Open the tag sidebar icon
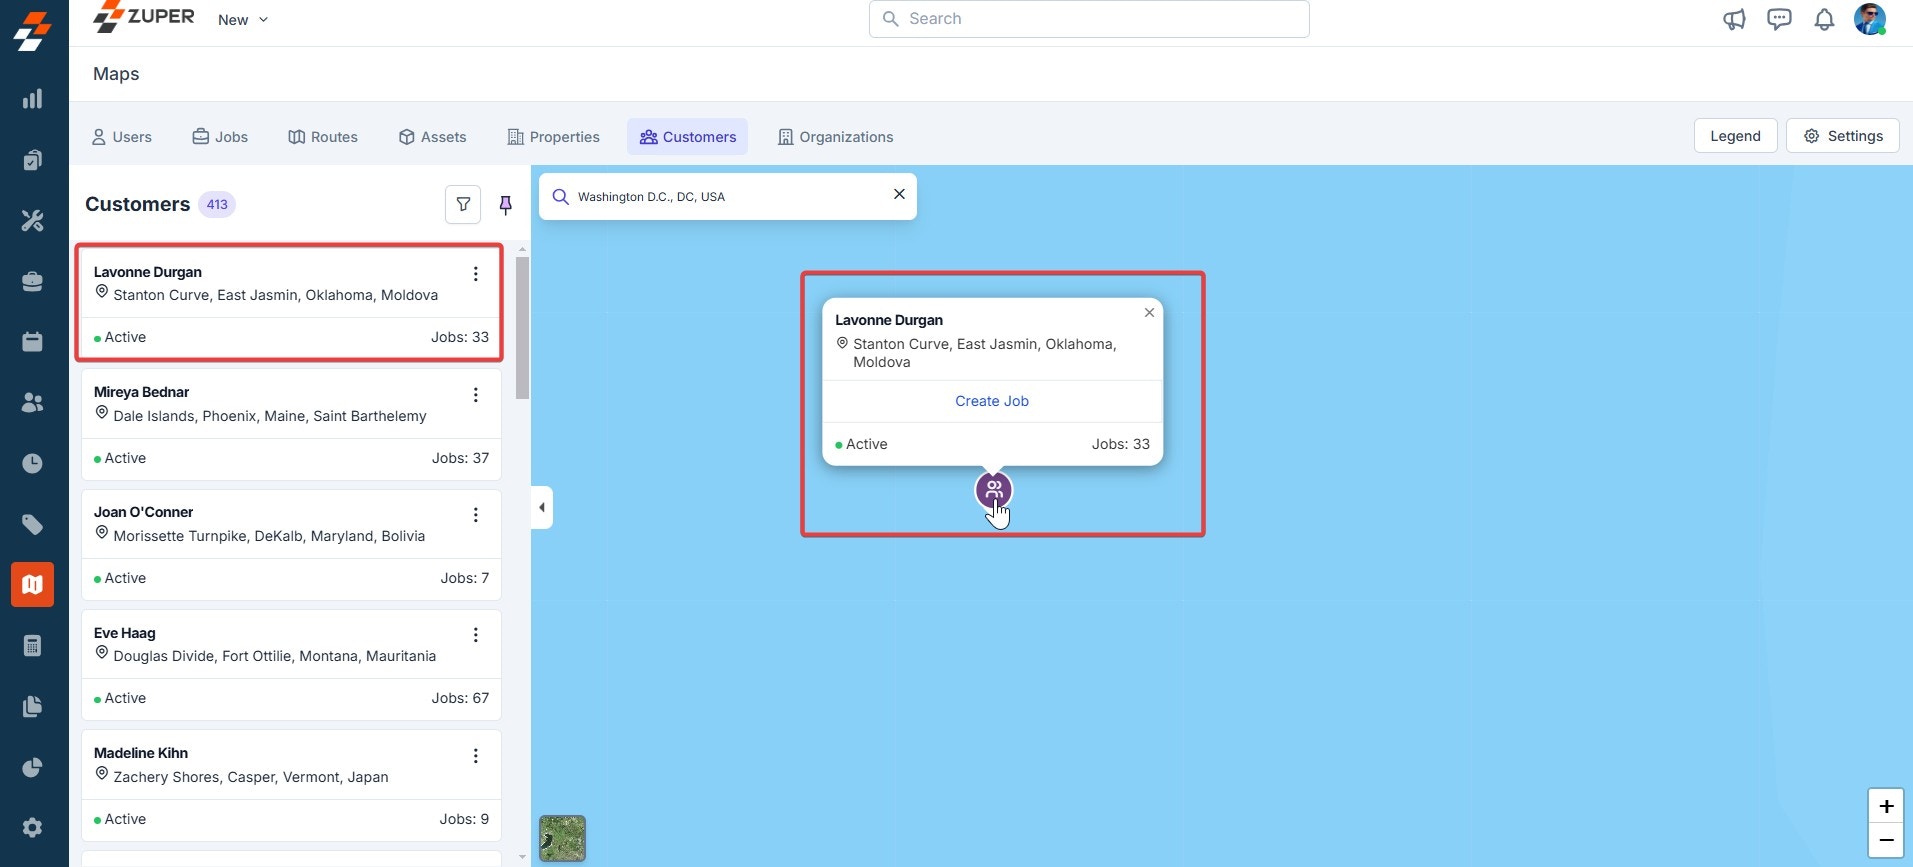The width and height of the screenshot is (1913, 867). tap(33, 524)
